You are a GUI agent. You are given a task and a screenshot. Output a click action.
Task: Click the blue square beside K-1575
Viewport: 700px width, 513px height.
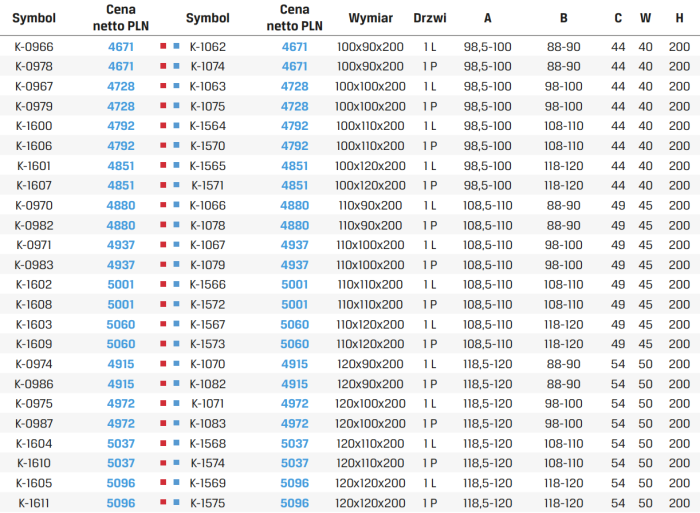(x=176, y=502)
